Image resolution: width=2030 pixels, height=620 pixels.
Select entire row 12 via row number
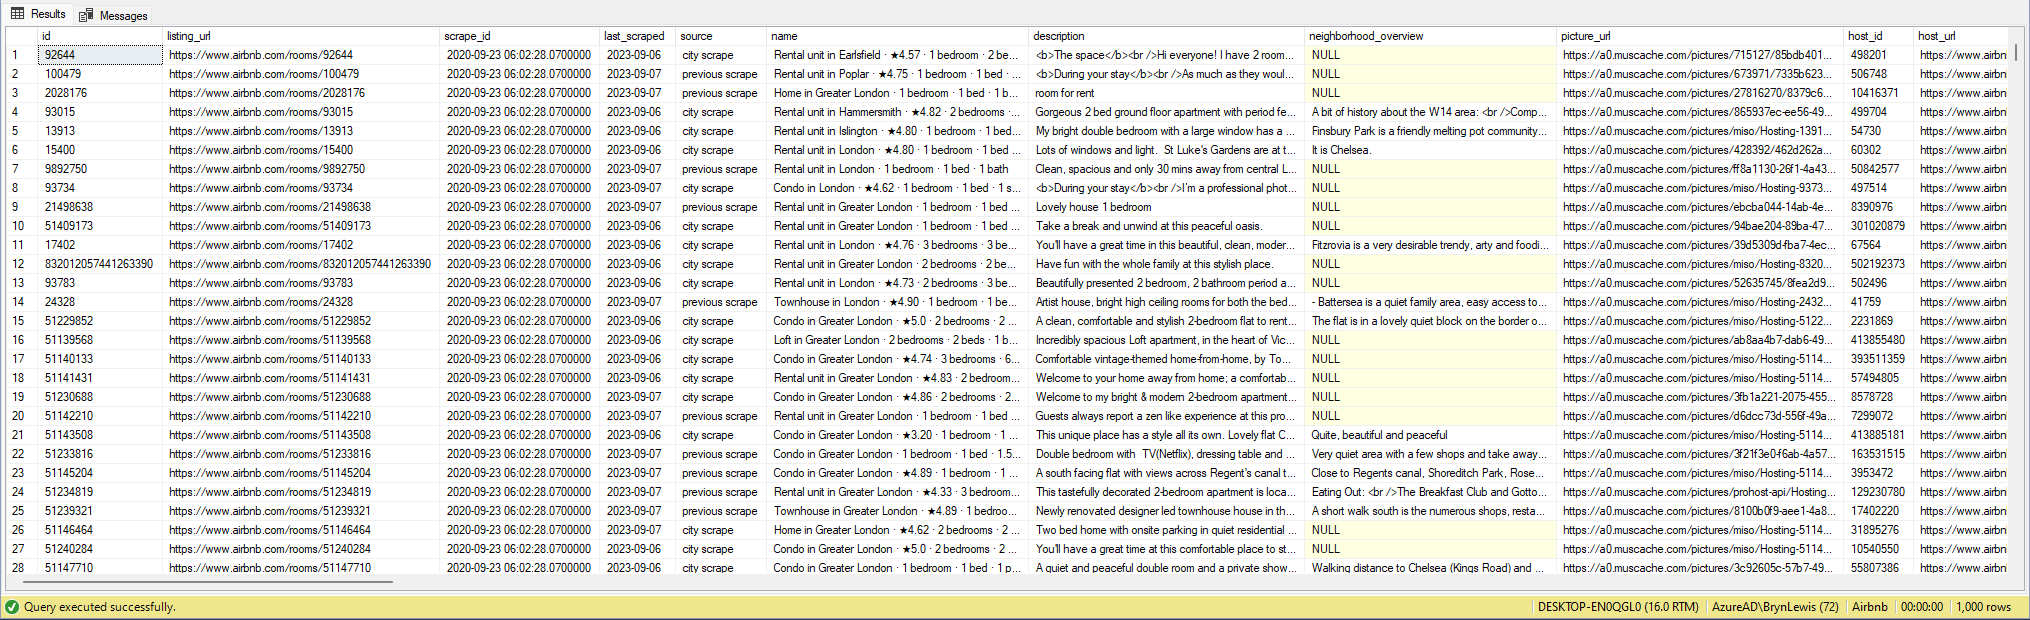(x=18, y=264)
